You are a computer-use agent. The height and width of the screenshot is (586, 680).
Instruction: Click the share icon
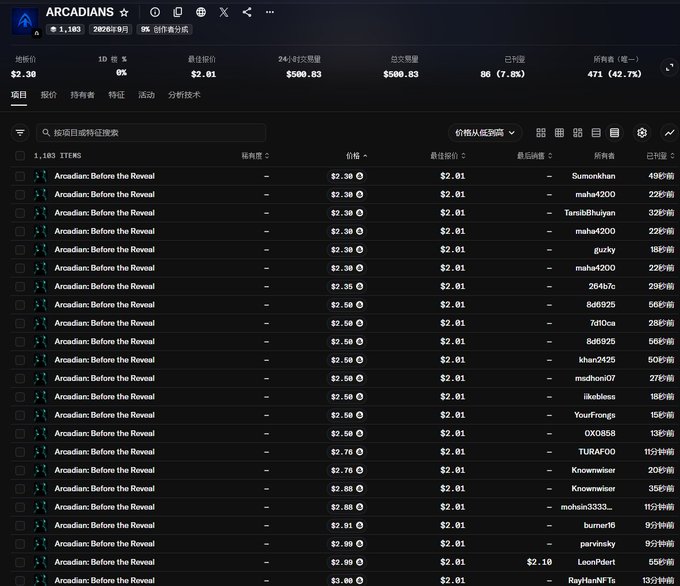247,12
